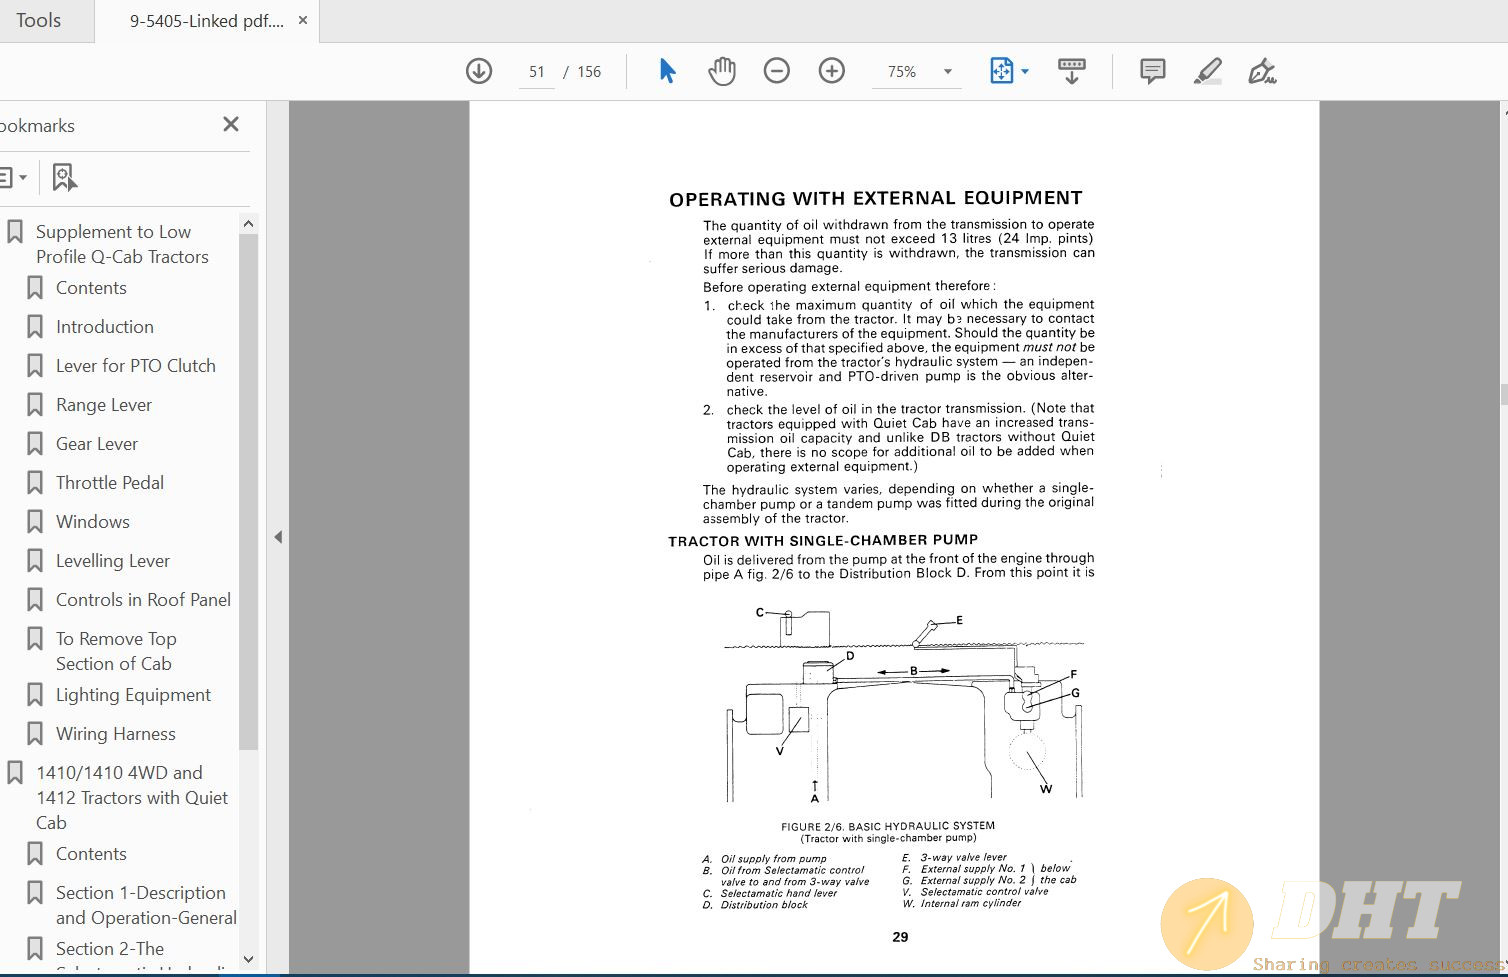Click the bookmark icon beside Introduction
1508x977 pixels.
click(x=35, y=327)
